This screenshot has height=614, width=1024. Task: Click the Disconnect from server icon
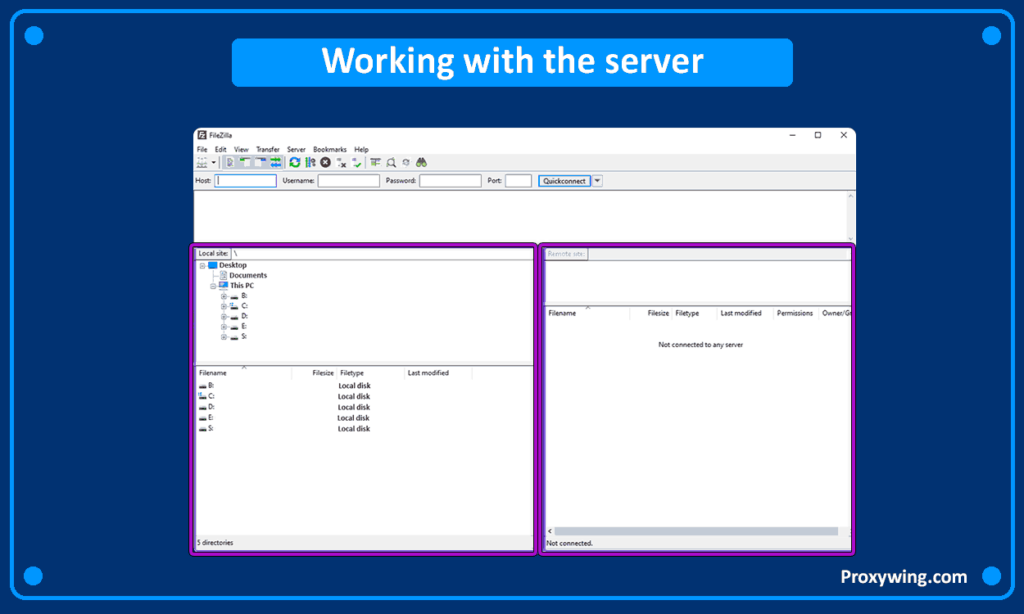[x=341, y=163]
